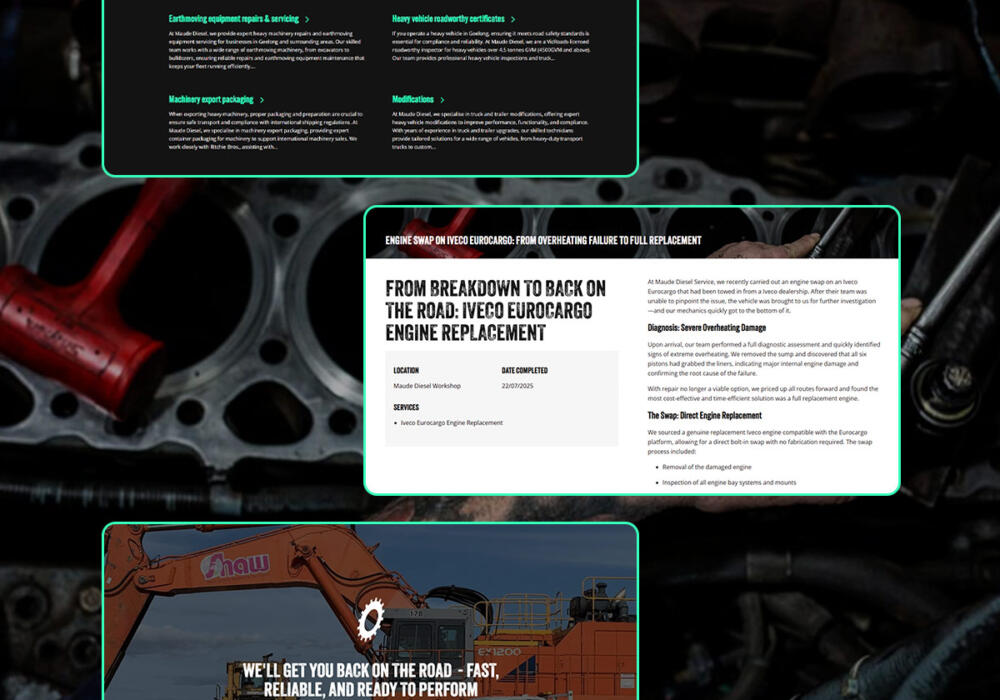This screenshot has width=1000, height=700.
Task: Click the Earthmoving equipment description paragraph
Action: [266, 50]
